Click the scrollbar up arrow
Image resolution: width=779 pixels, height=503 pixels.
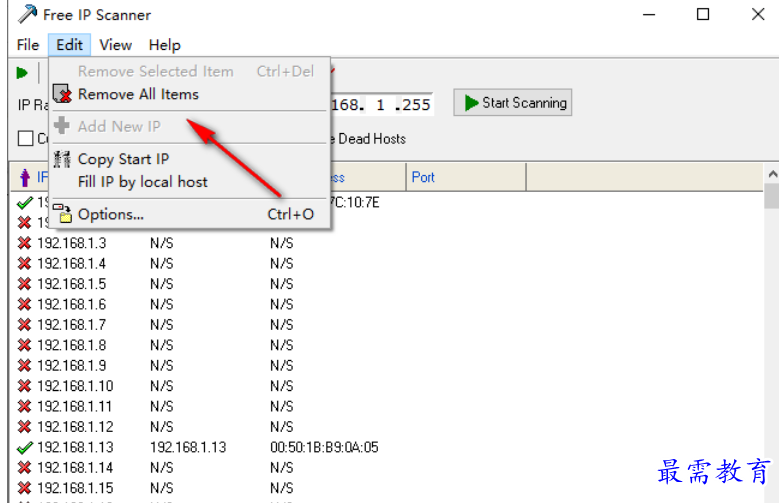point(772,174)
